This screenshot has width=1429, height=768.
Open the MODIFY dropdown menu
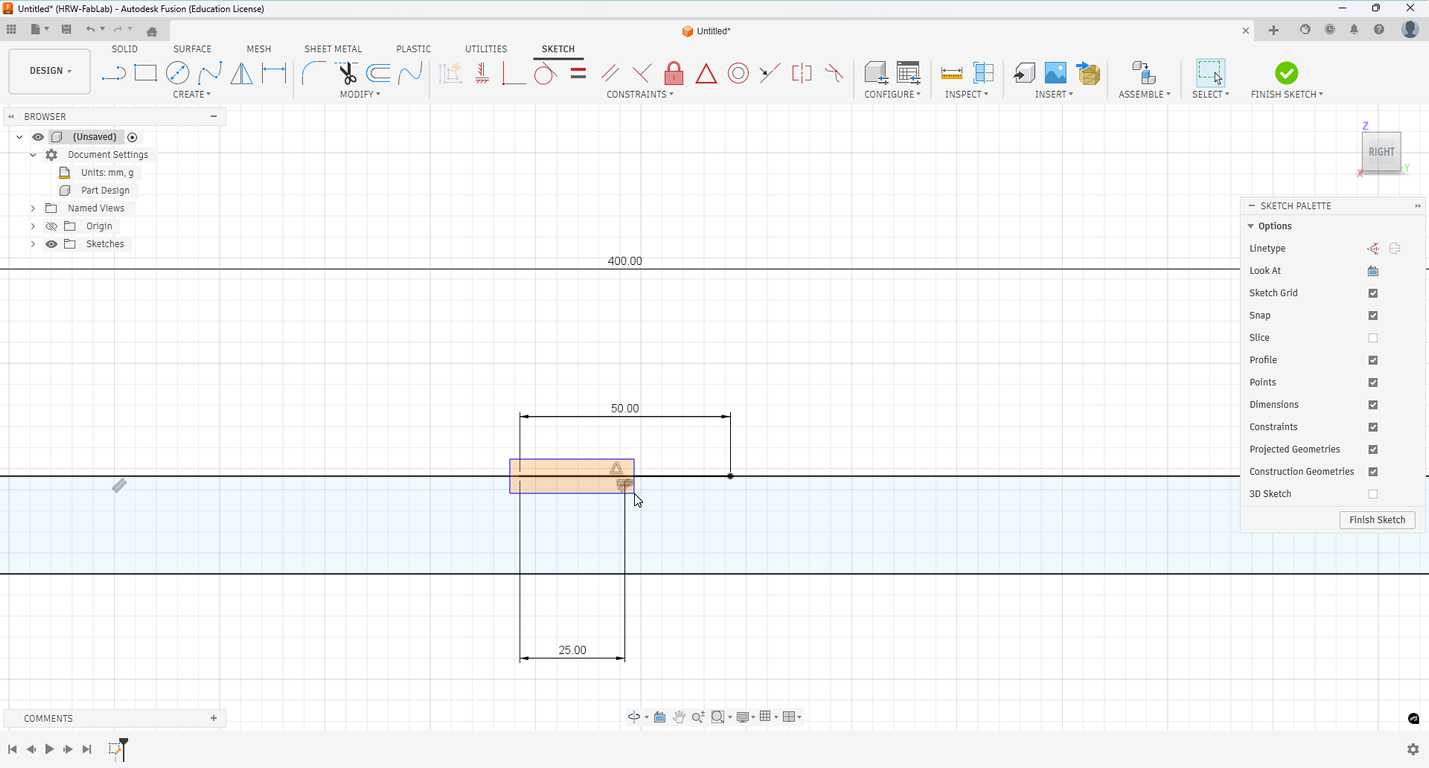(360, 94)
